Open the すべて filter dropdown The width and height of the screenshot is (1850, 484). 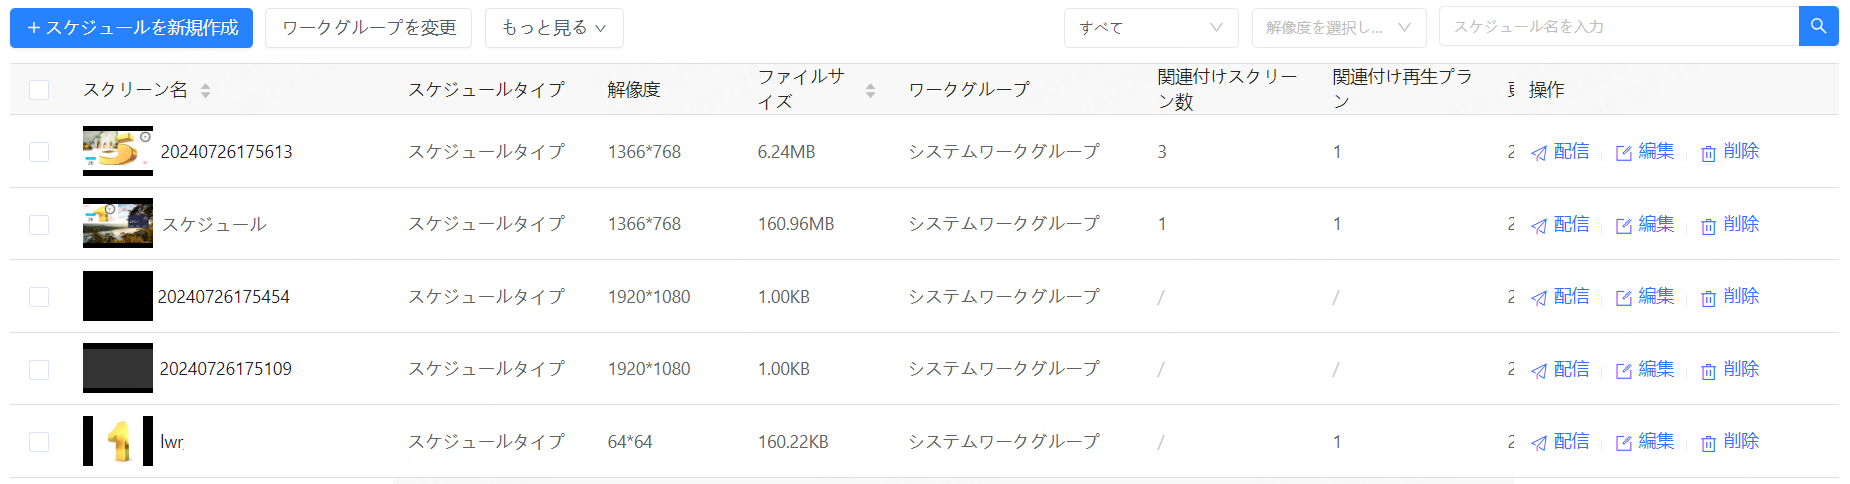pos(1150,28)
